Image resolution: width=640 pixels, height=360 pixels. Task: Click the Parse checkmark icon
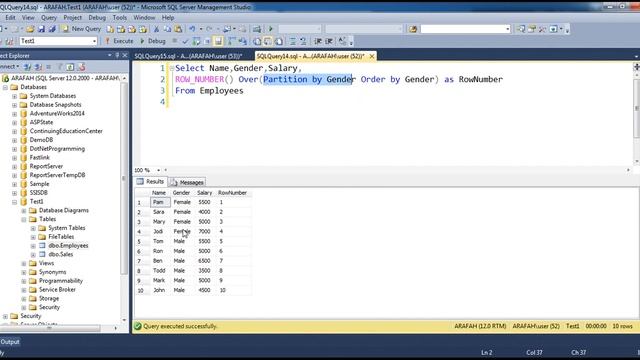(x=185, y=41)
